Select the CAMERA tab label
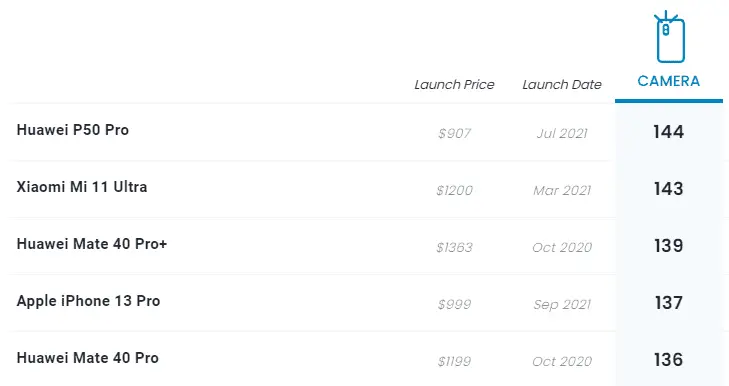Viewport: 729px width, 386px height. [x=669, y=81]
